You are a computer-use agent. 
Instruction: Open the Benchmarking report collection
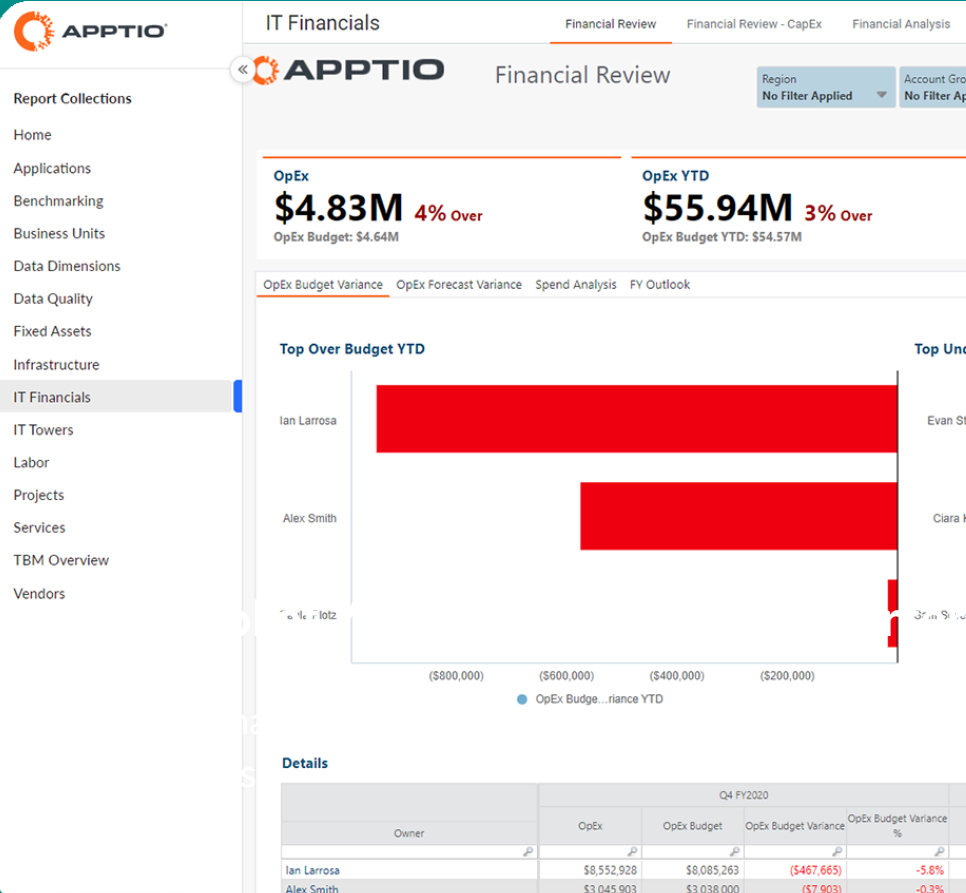click(x=59, y=201)
